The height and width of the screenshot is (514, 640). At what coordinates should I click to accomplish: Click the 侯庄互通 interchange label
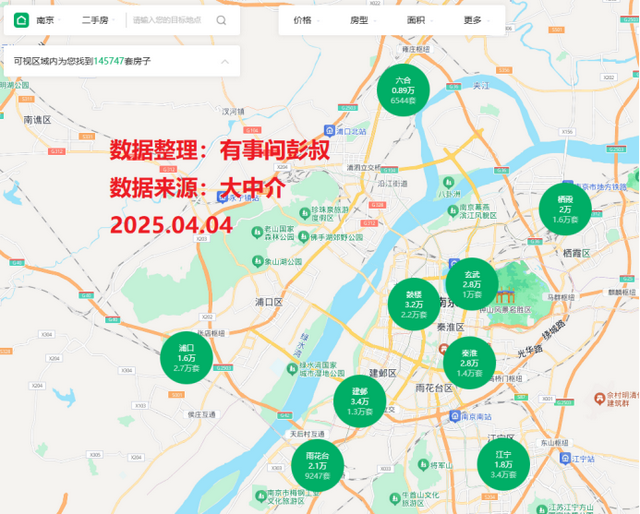click(201, 415)
